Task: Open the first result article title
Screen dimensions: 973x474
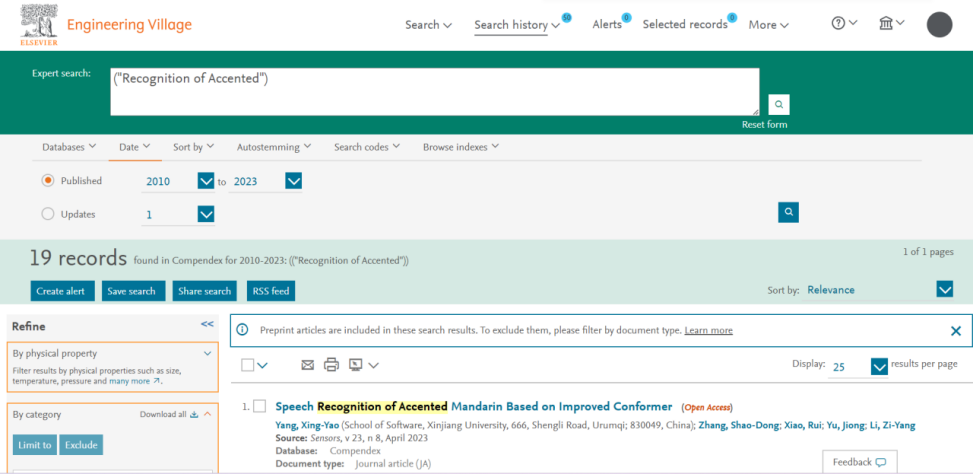Action: (473, 407)
